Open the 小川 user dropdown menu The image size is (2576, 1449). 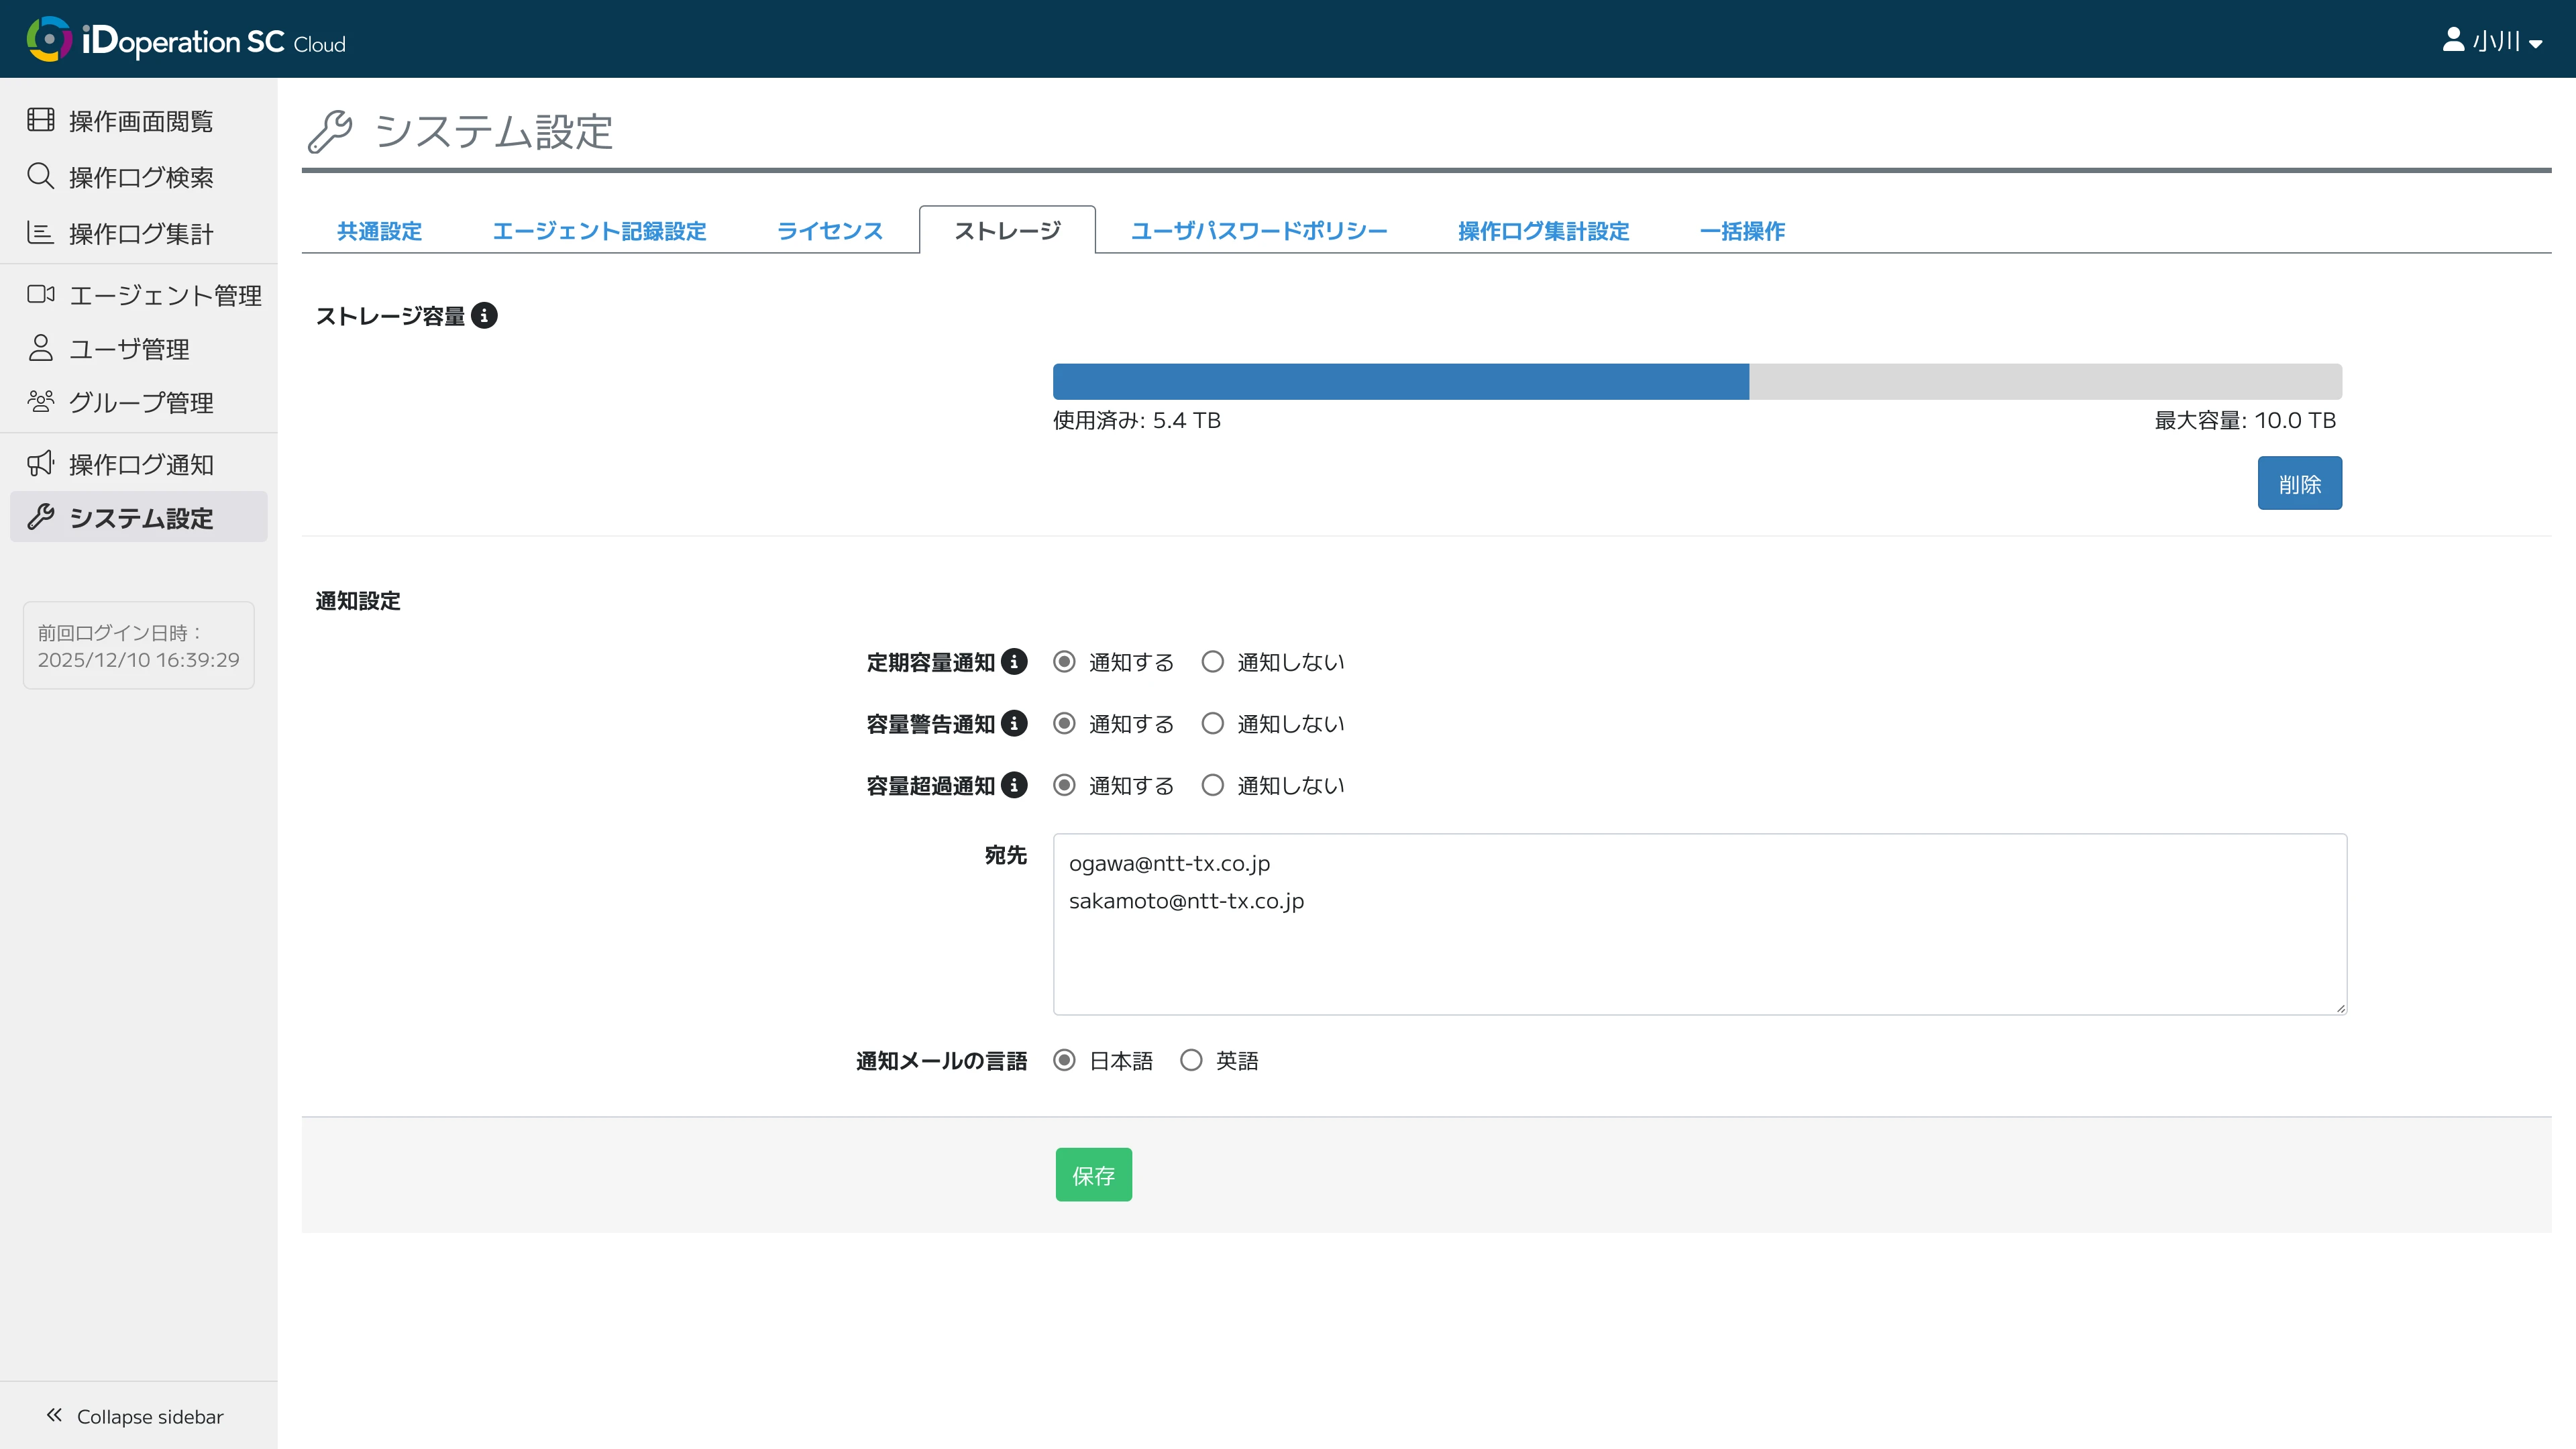[x=2494, y=41]
